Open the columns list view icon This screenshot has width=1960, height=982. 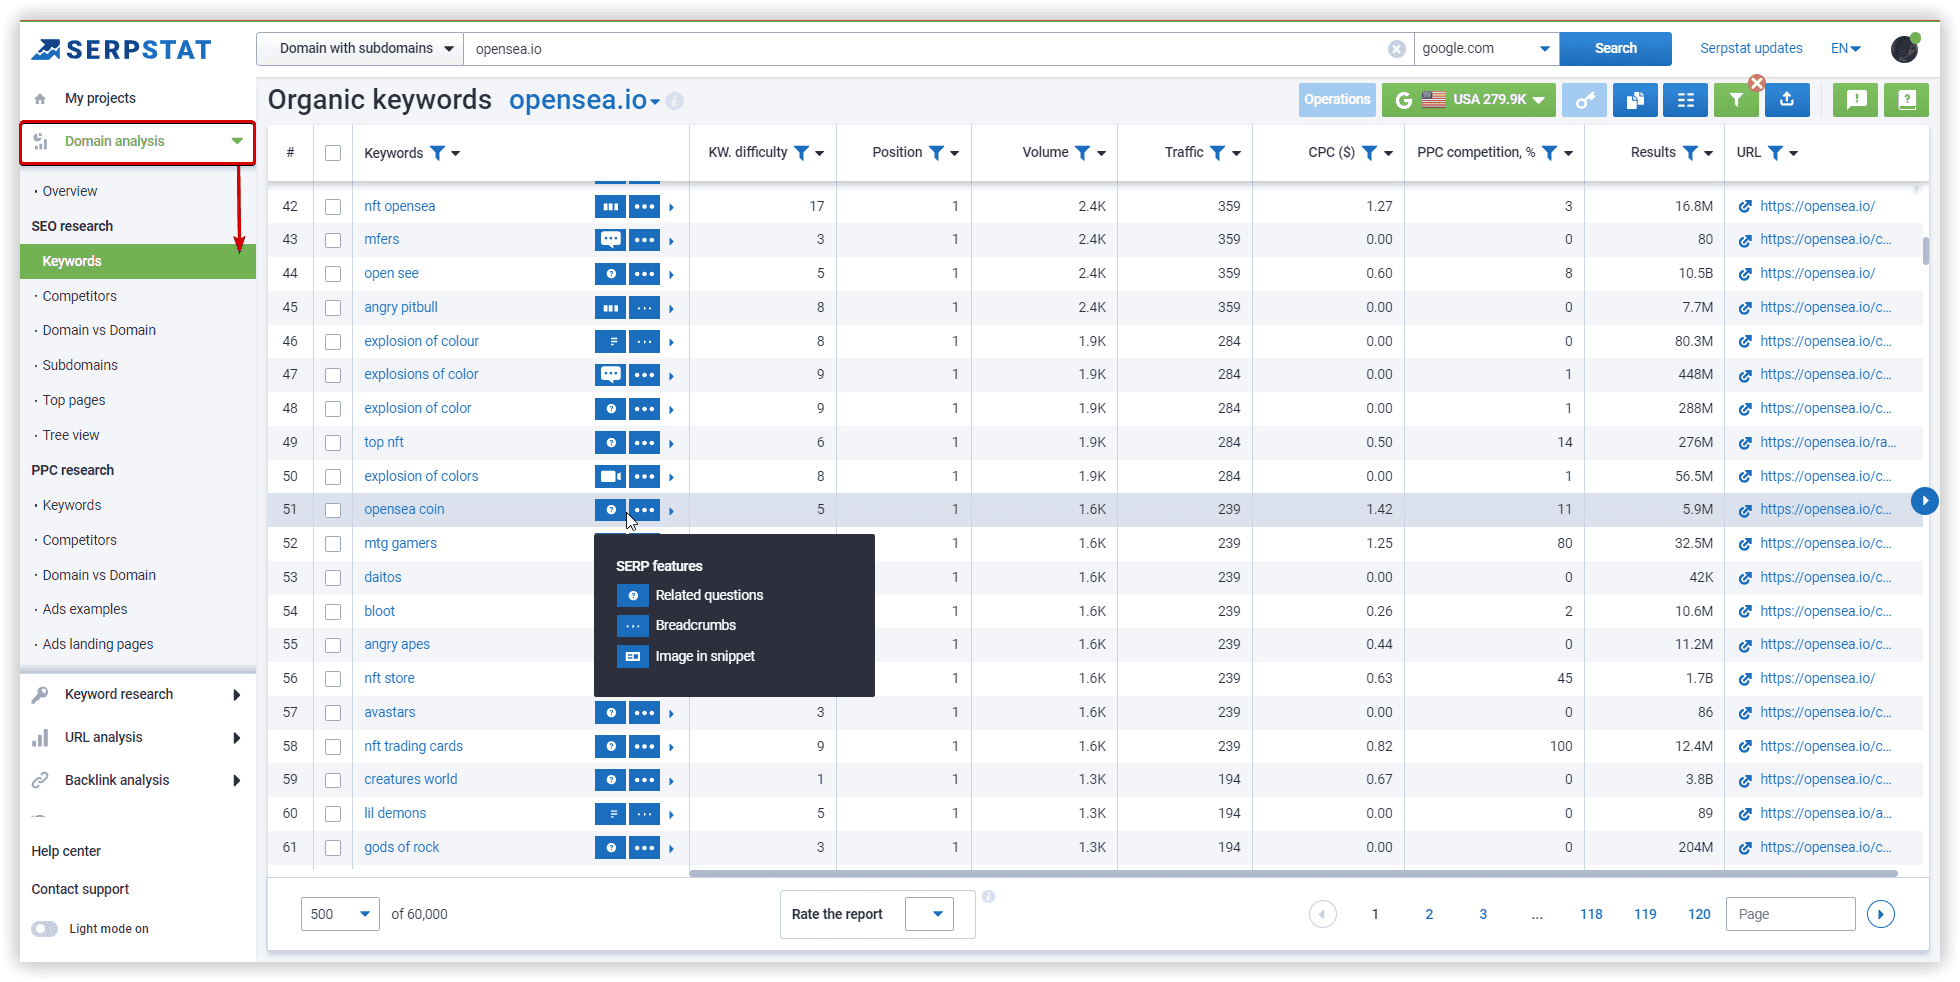click(x=1686, y=100)
